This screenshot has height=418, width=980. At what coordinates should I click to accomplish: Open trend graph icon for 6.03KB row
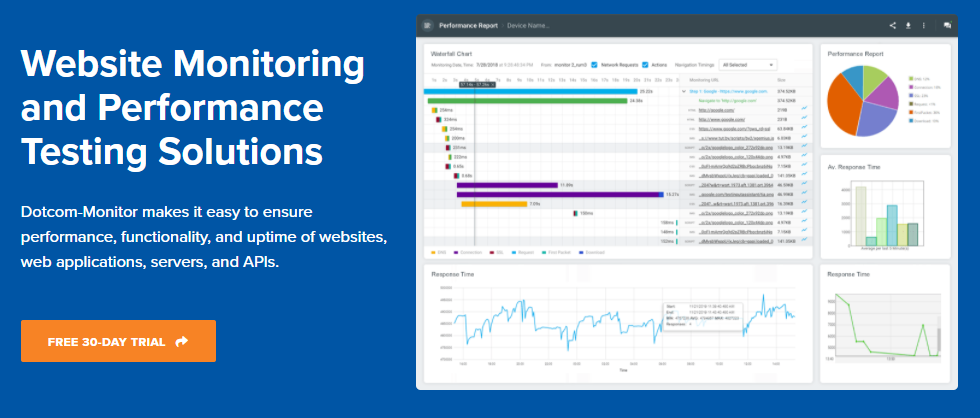(804, 137)
